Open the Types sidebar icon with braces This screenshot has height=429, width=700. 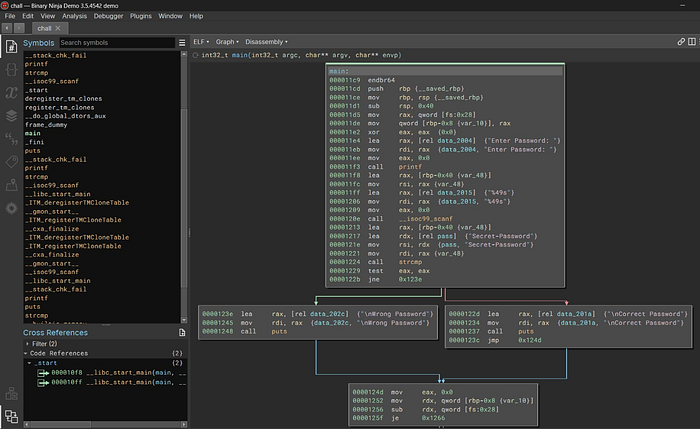[10, 69]
